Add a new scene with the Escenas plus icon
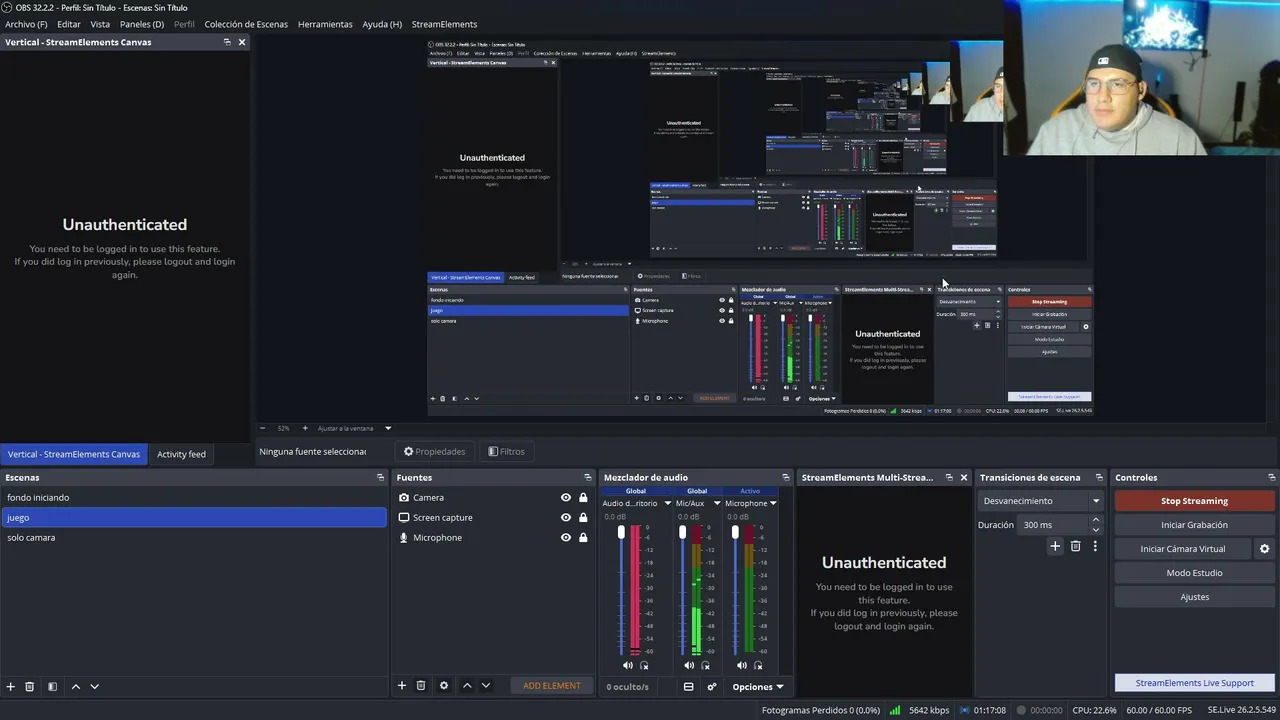 (x=11, y=686)
